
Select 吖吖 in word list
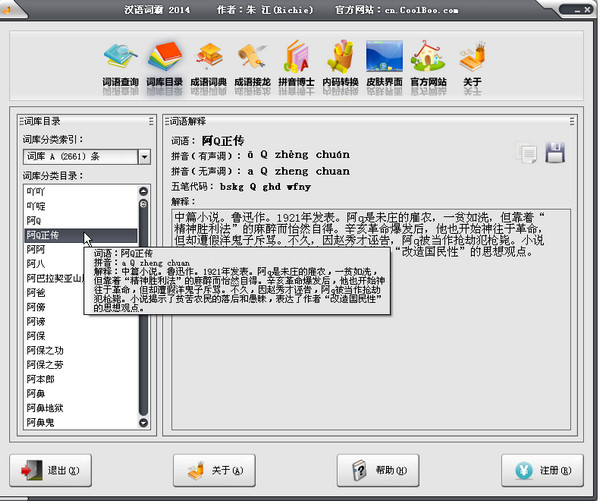pos(80,191)
